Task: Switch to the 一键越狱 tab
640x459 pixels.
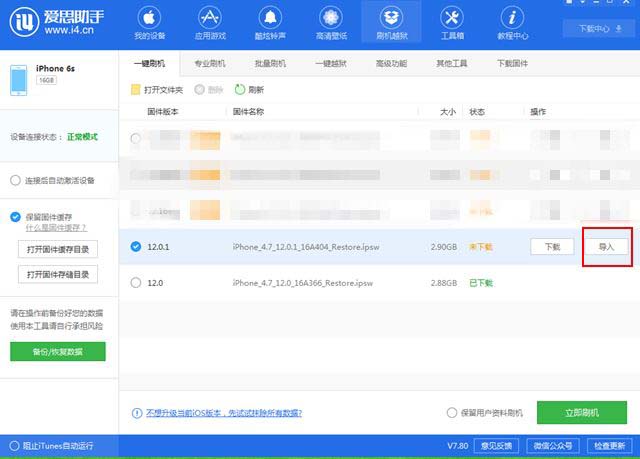Action: [x=331, y=64]
